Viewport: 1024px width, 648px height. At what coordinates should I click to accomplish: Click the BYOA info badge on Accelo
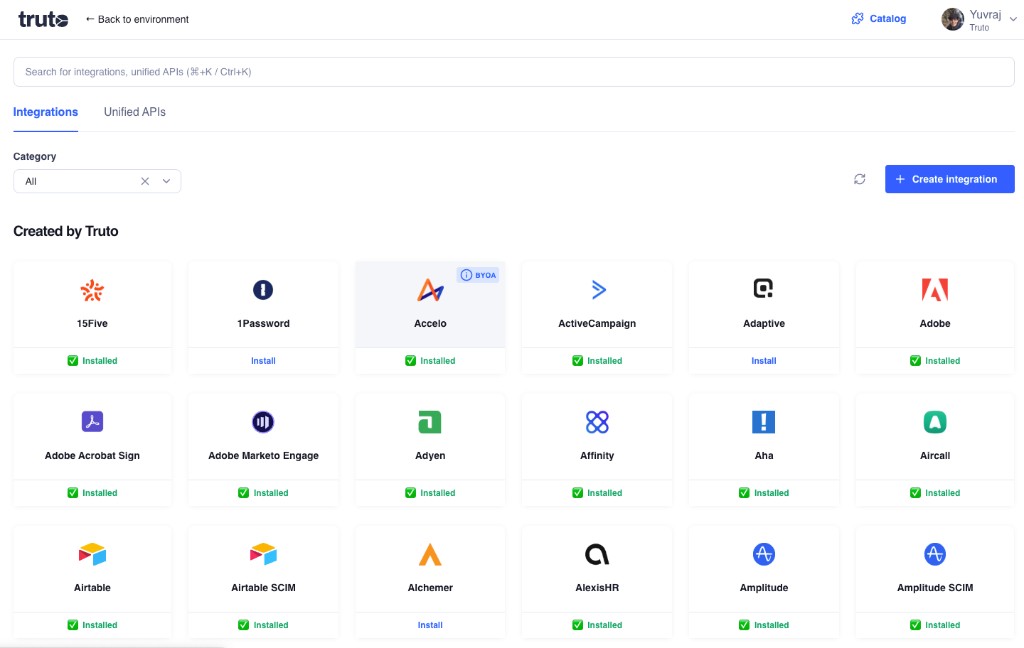[477, 275]
